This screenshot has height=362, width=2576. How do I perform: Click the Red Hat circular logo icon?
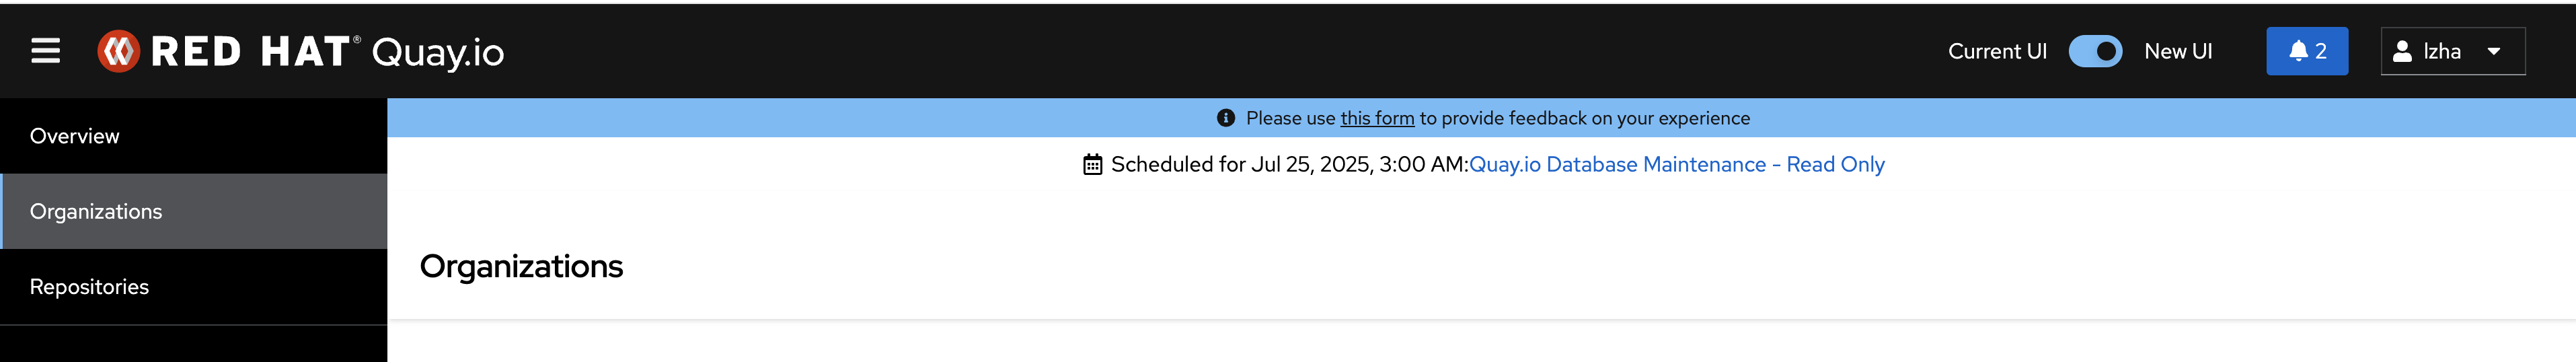118,51
